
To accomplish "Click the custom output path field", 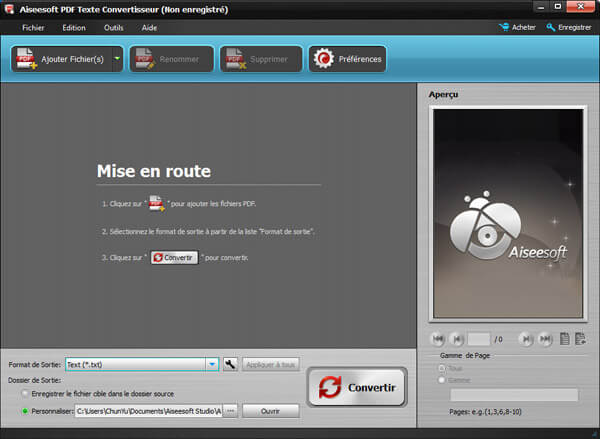I will click(x=148, y=411).
